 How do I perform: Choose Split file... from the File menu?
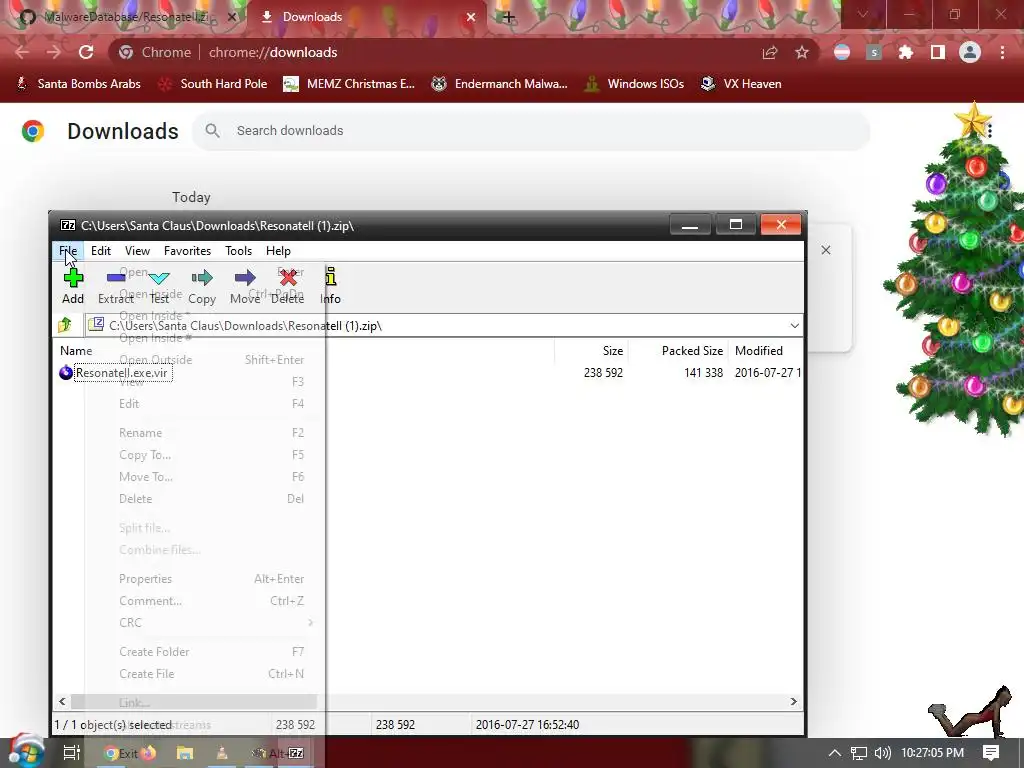pyautogui.click(x=205, y=528)
